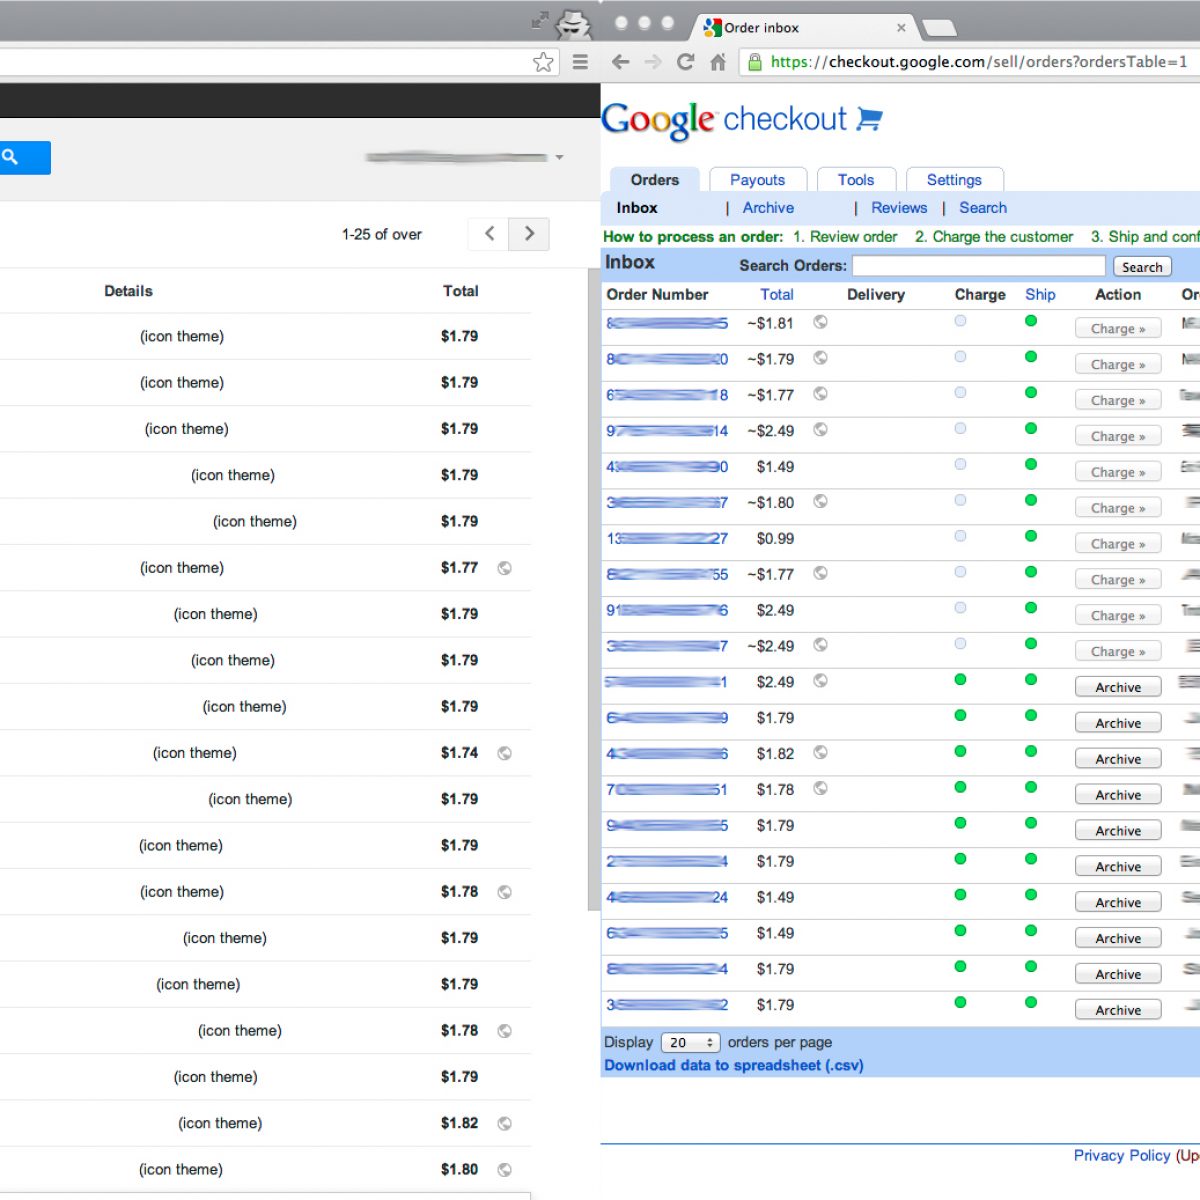This screenshot has height=1200, width=1200.
Task: Open the Chrome hamburger menu
Action: [580, 62]
